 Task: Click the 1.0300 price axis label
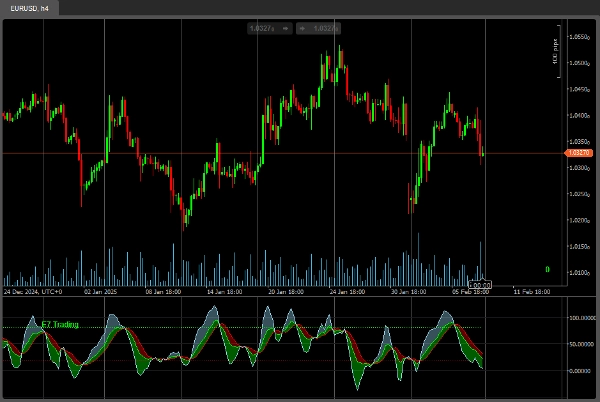tap(579, 168)
